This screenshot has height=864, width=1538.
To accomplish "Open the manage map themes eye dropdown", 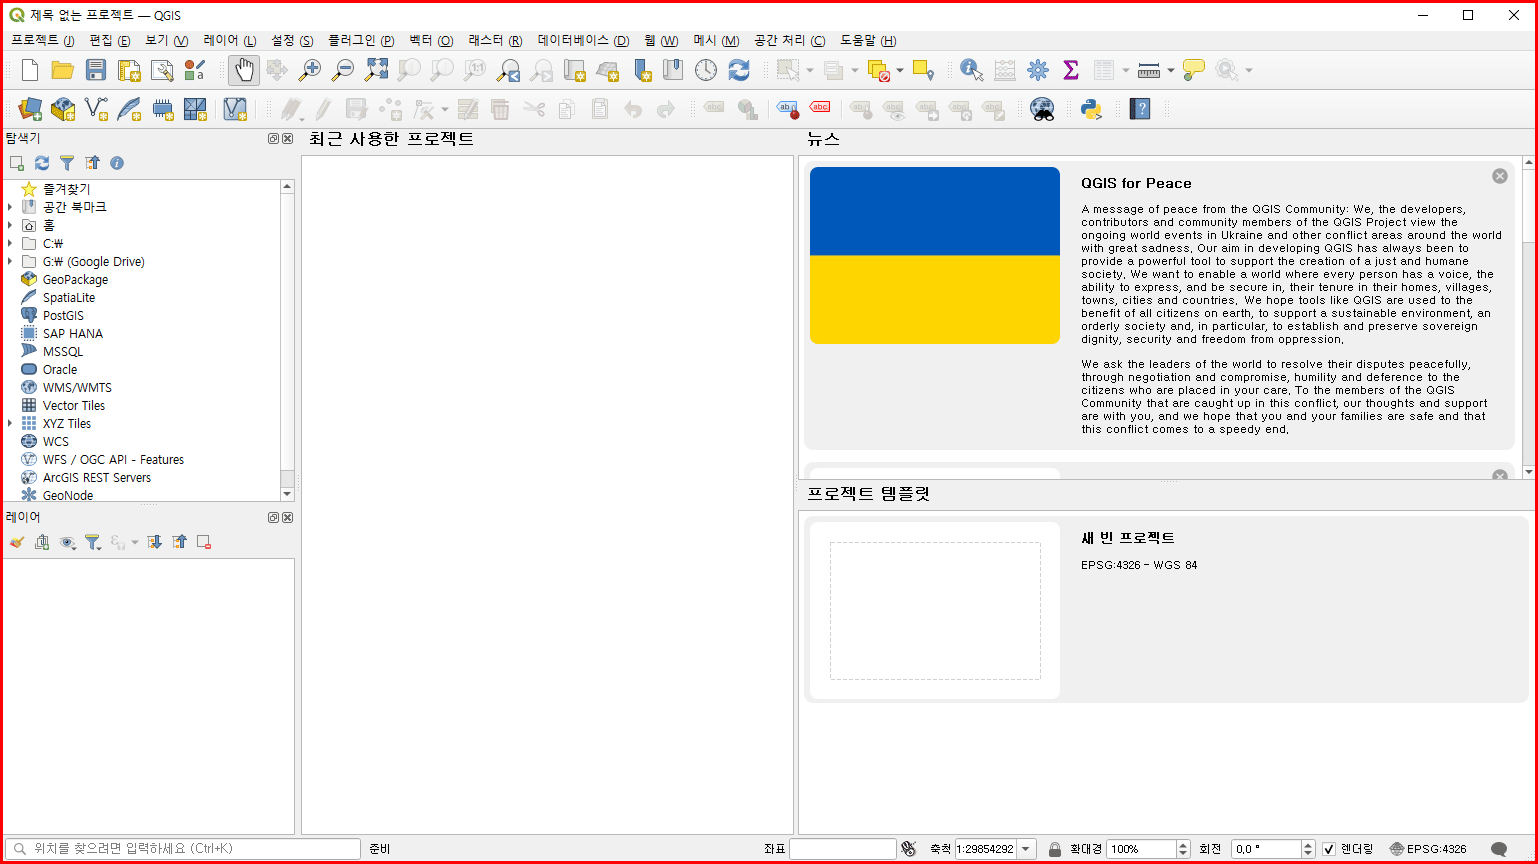I will pyautogui.click(x=68, y=542).
